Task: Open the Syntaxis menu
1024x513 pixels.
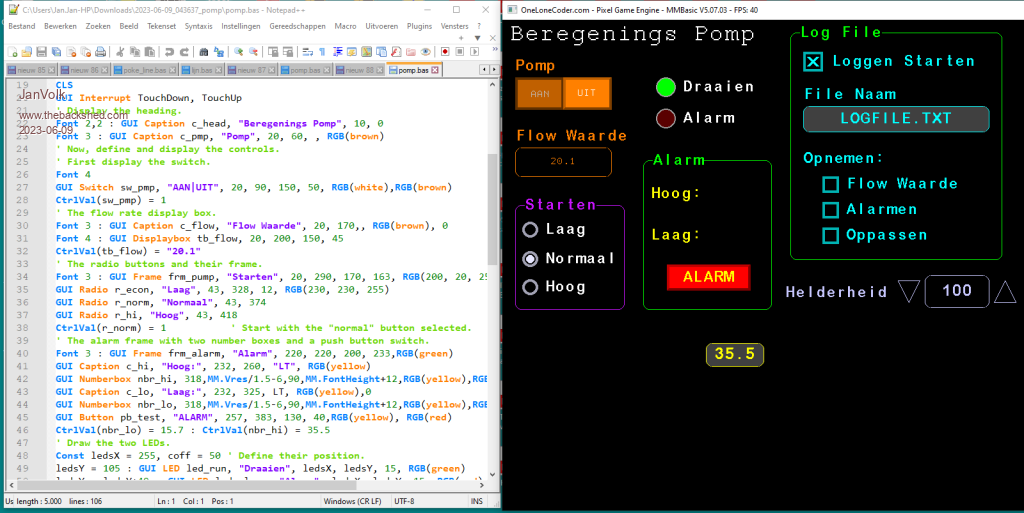Action: tap(198, 25)
